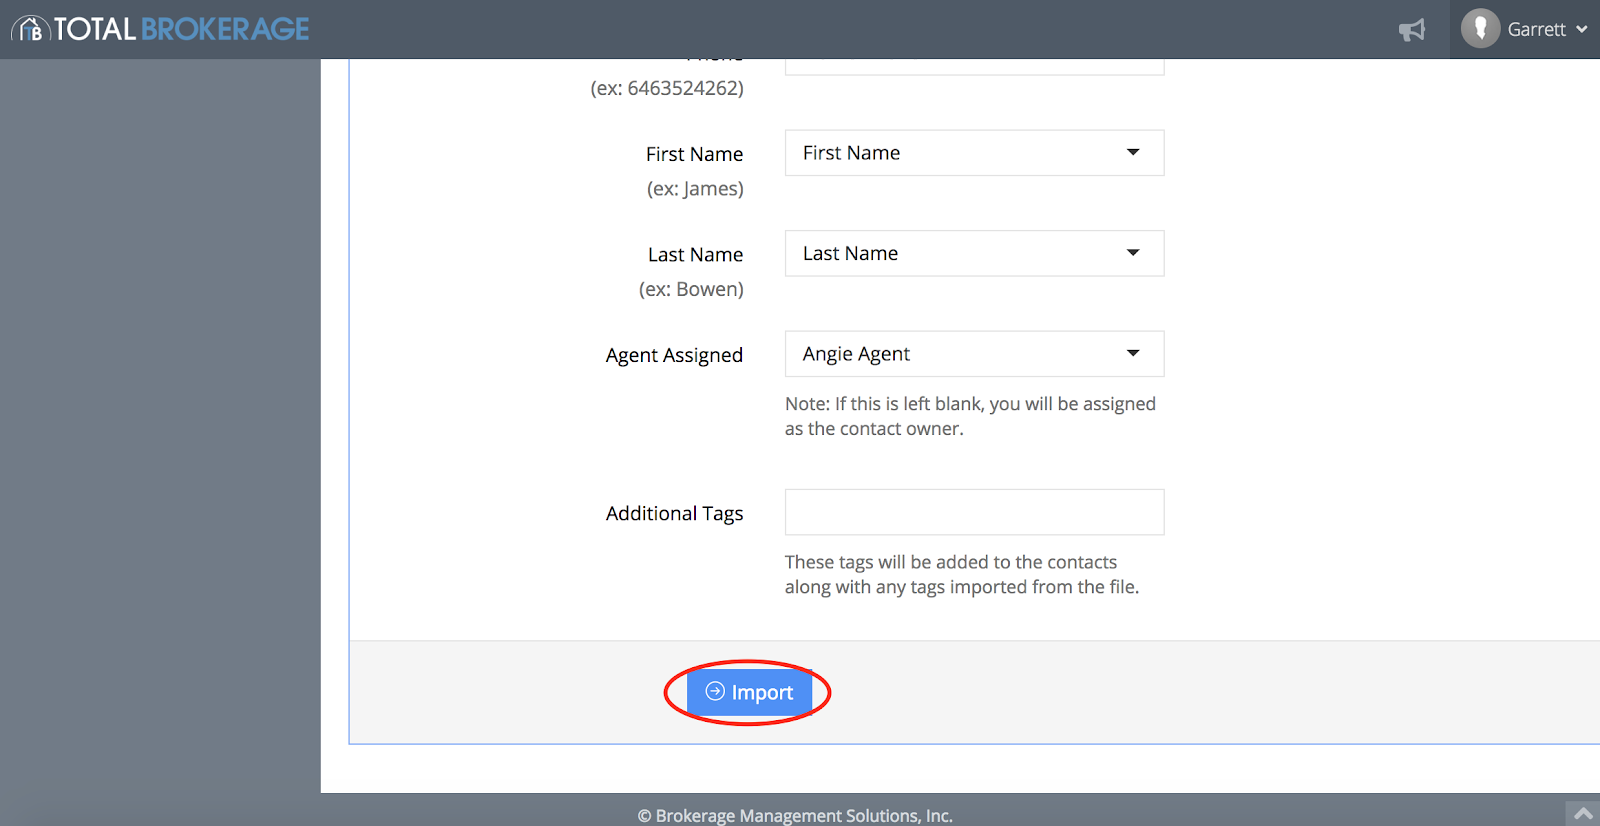The width and height of the screenshot is (1600, 826).
Task: Click the Brokerage Management Solutions copyright text
Action: click(x=795, y=816)
